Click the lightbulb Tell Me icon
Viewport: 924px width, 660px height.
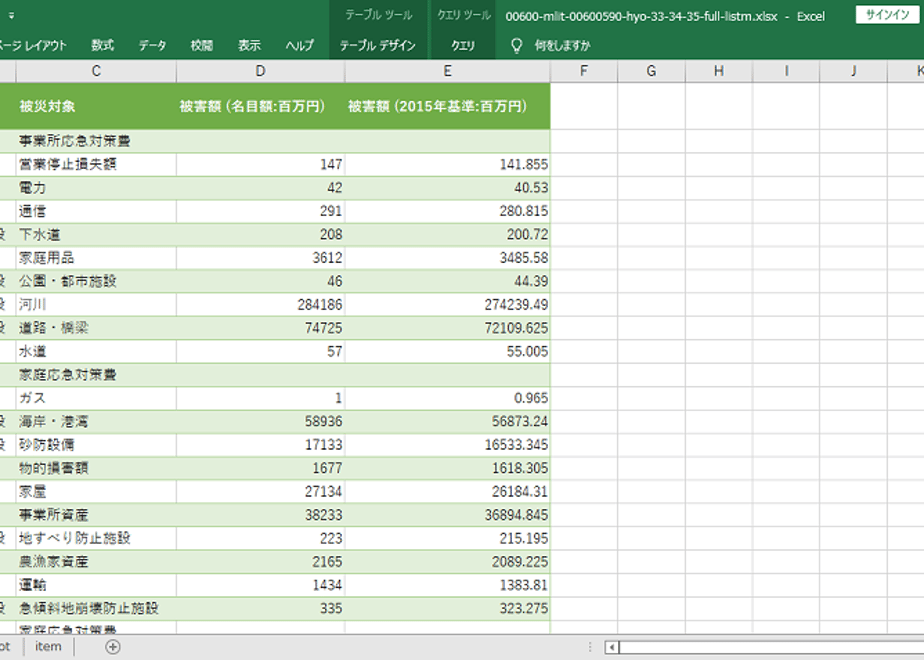point(516,45)
